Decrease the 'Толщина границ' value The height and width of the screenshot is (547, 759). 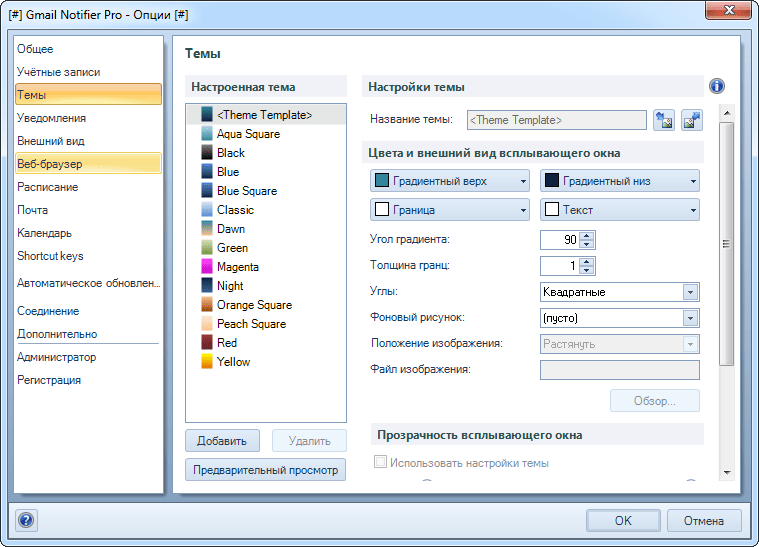click(587, 270)
